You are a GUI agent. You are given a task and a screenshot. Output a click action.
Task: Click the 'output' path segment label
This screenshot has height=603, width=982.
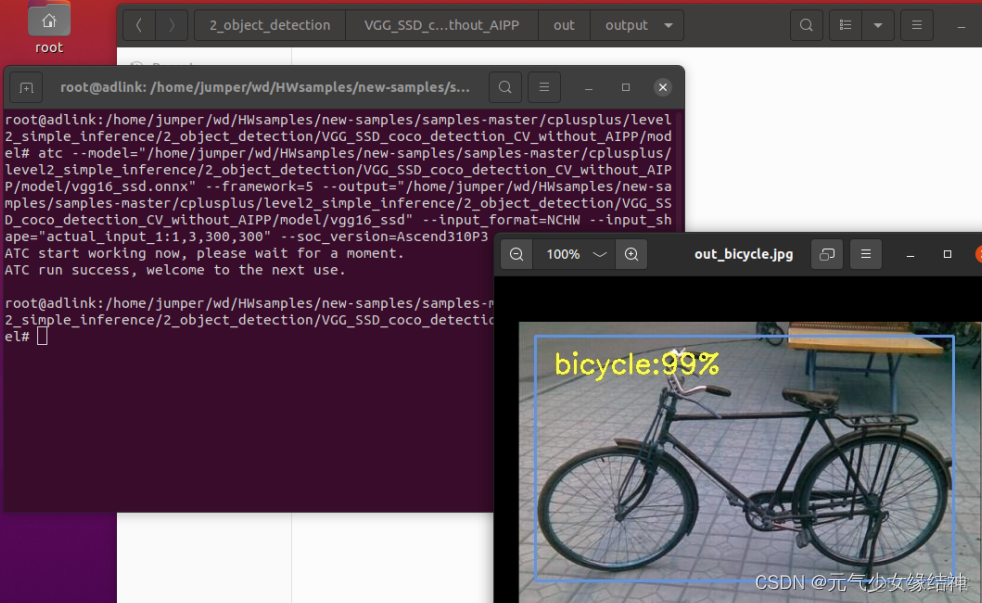coord(626,25)
